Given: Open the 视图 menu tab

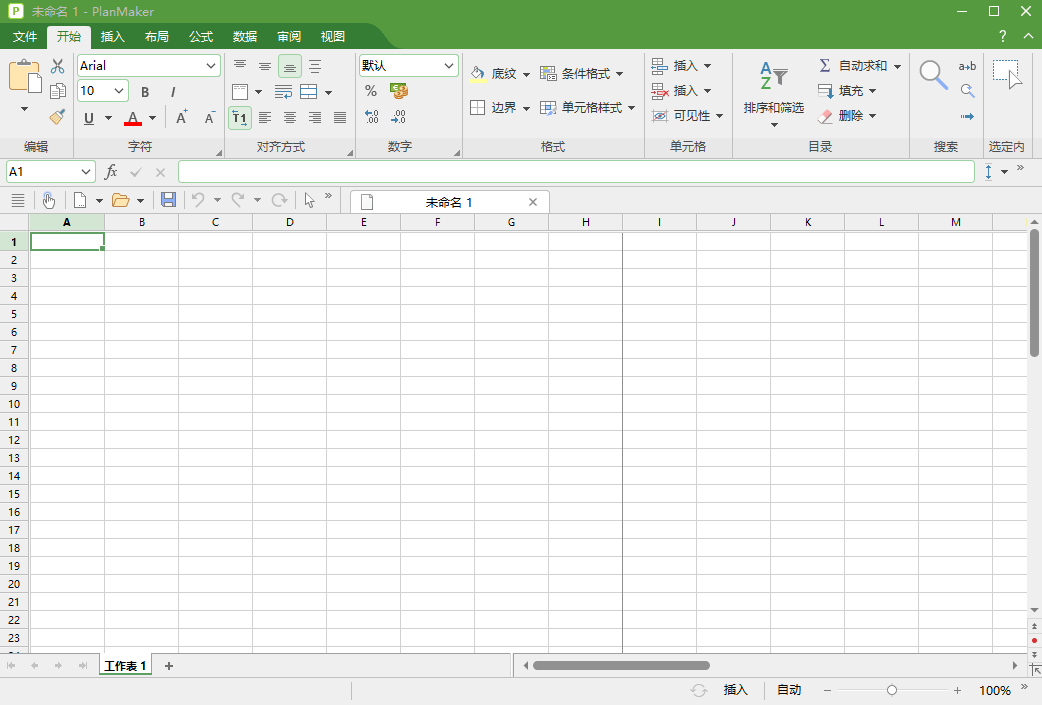Looking at the screenshot, I should pyautogui.click(x=333, y=36).
